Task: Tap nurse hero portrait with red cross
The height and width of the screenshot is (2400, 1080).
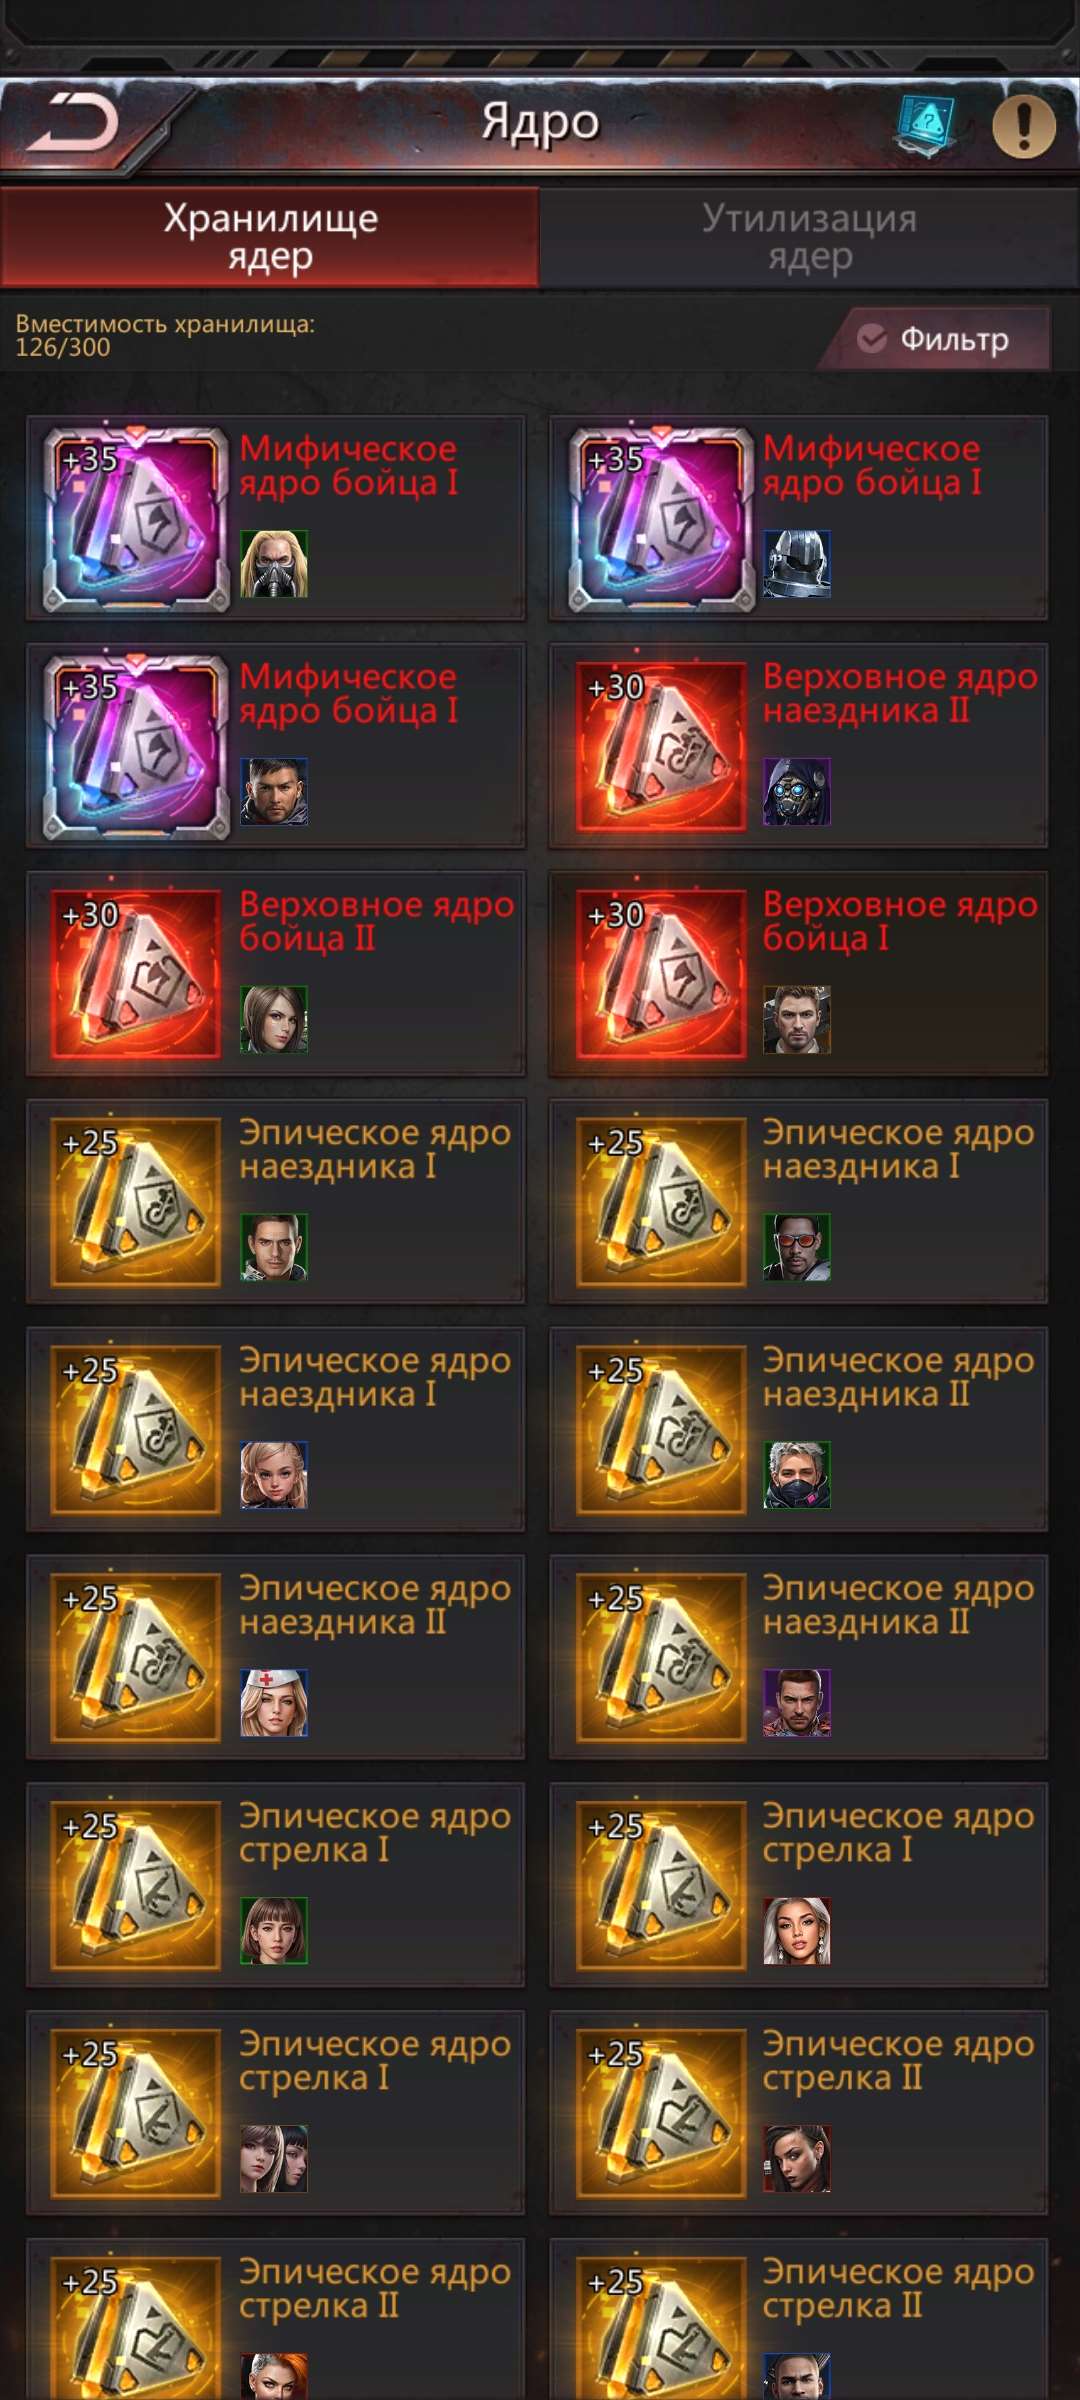Action: 274,1702
